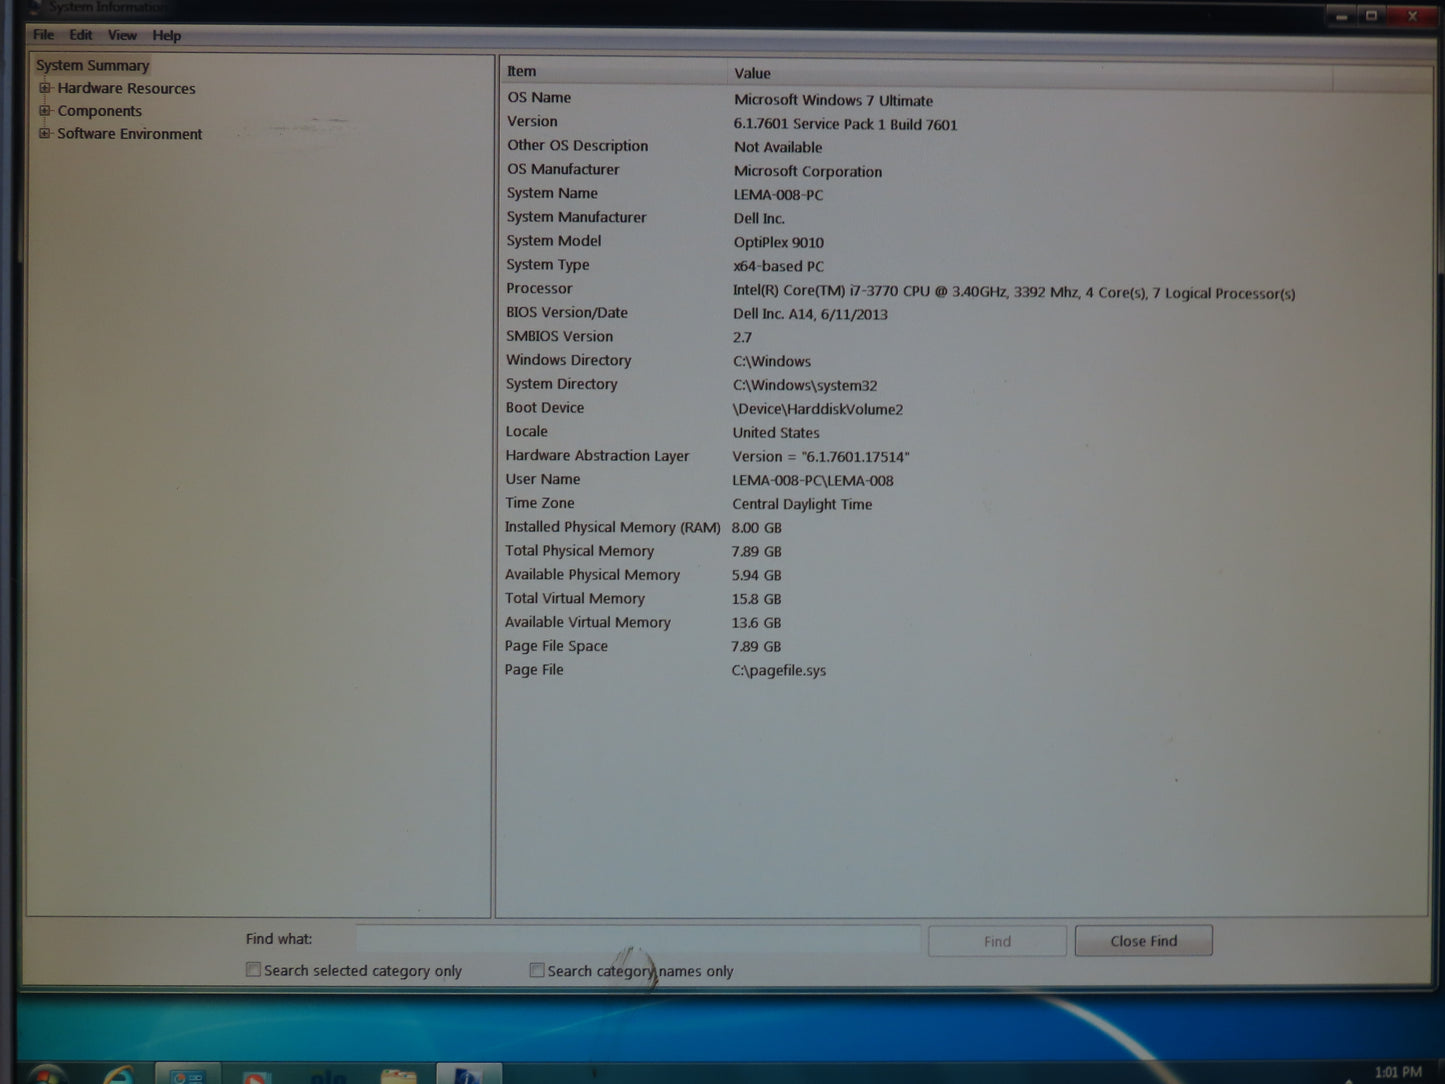Select the Version row label
Image resolution: width=1445 pixels, height=1084 pixels.
click(x=532, y=121)
